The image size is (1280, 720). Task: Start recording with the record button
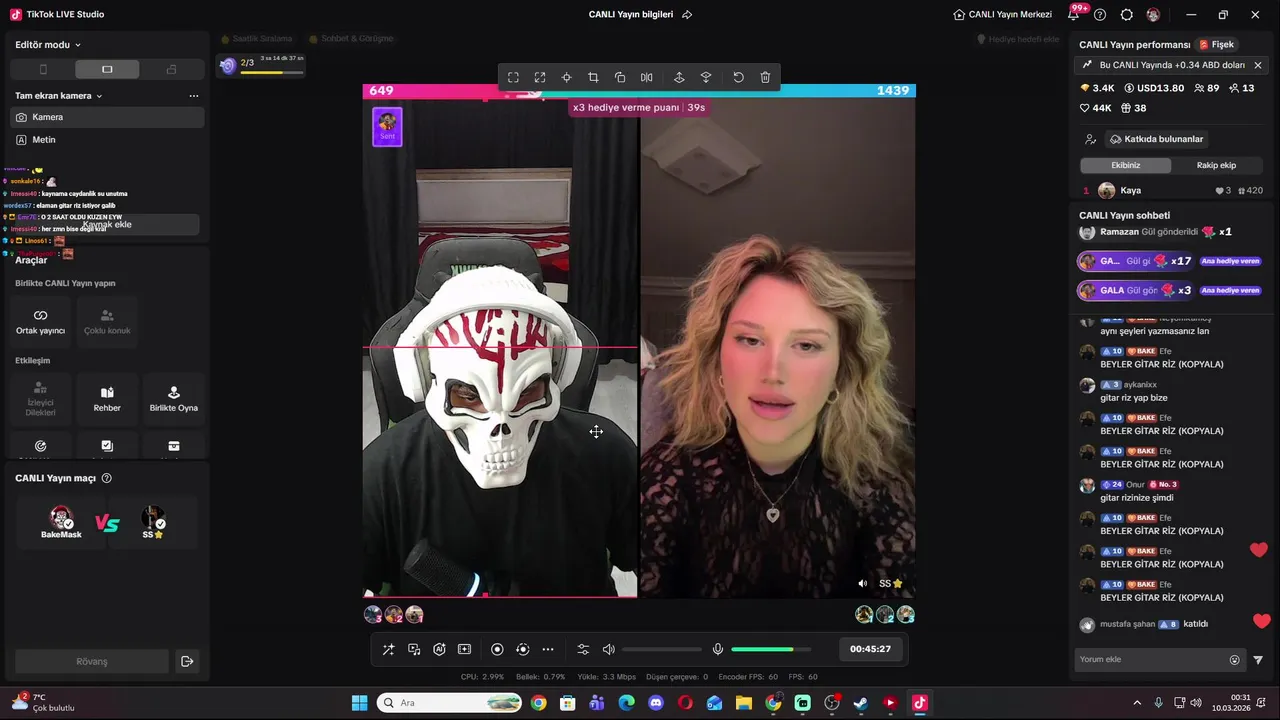point(497,649)
